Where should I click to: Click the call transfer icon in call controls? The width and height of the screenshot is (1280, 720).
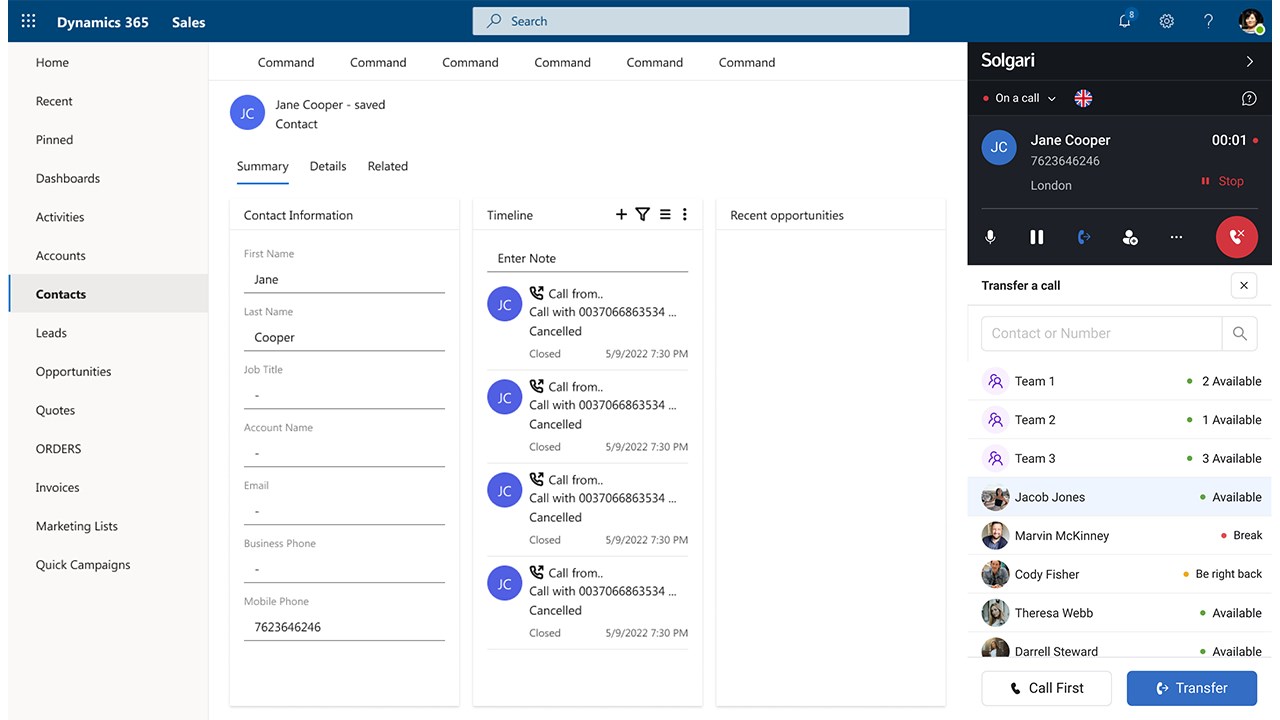[1083, 237]
